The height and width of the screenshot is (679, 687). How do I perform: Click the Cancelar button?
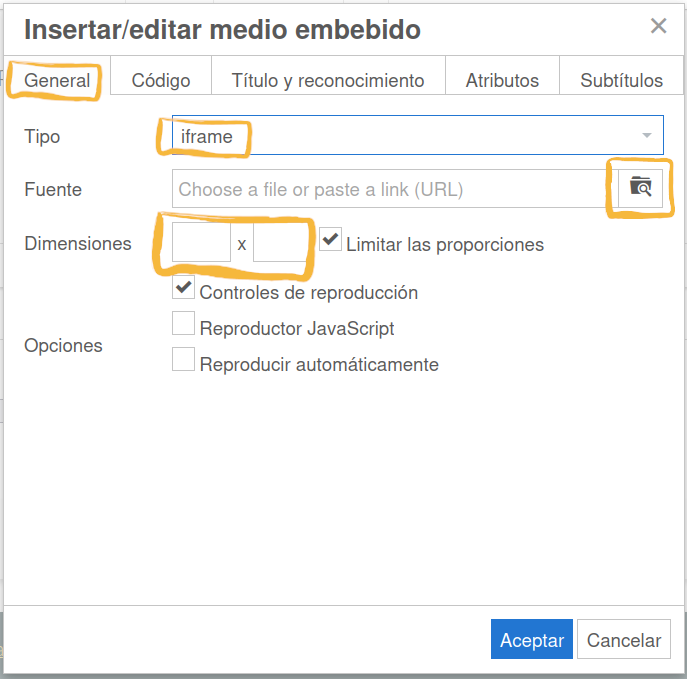624,640
